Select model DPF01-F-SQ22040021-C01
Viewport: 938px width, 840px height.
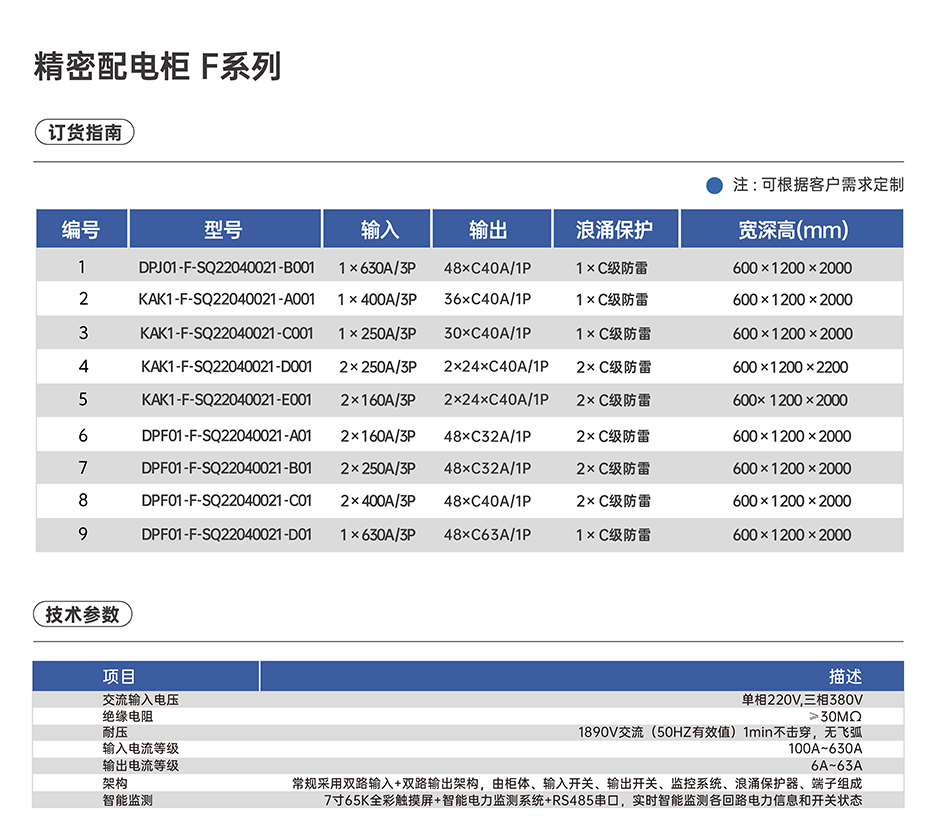tap(227, 501)
